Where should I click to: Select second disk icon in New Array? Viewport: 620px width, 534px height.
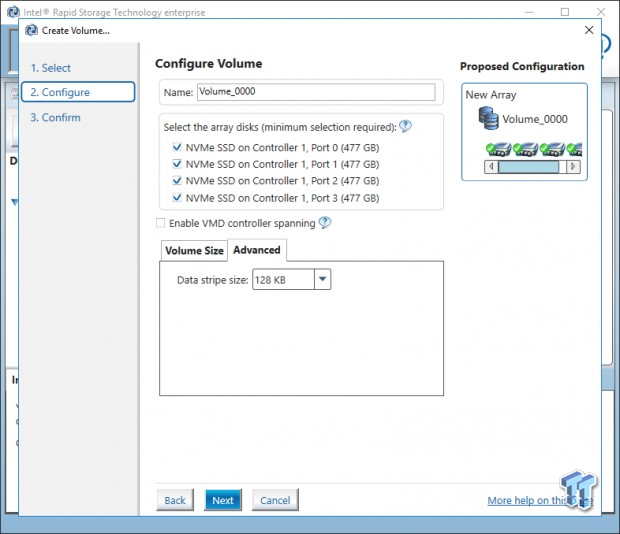525,149
